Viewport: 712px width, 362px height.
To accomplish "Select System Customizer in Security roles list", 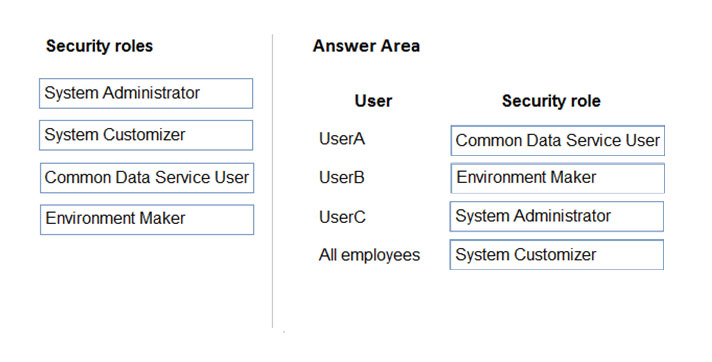I will [146, 135].
